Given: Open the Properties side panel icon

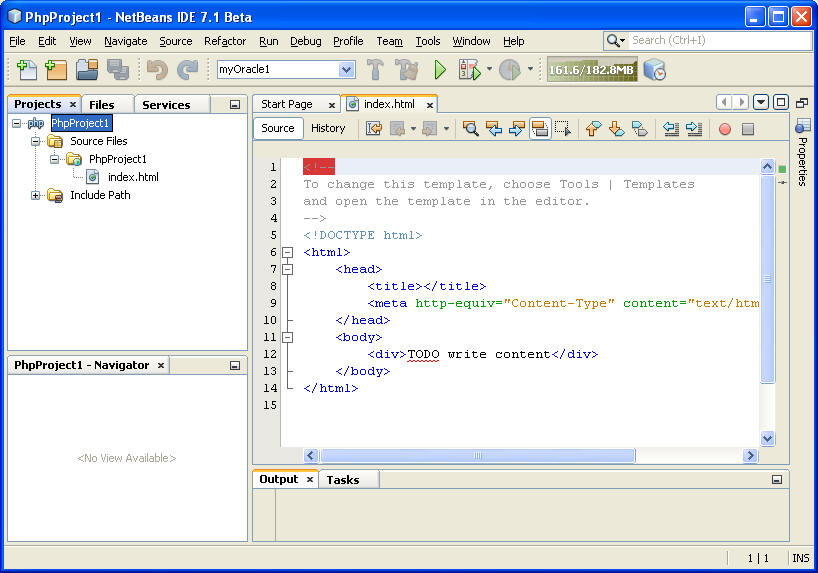Looking at the screenshot, I should click(x=802, y=126).
